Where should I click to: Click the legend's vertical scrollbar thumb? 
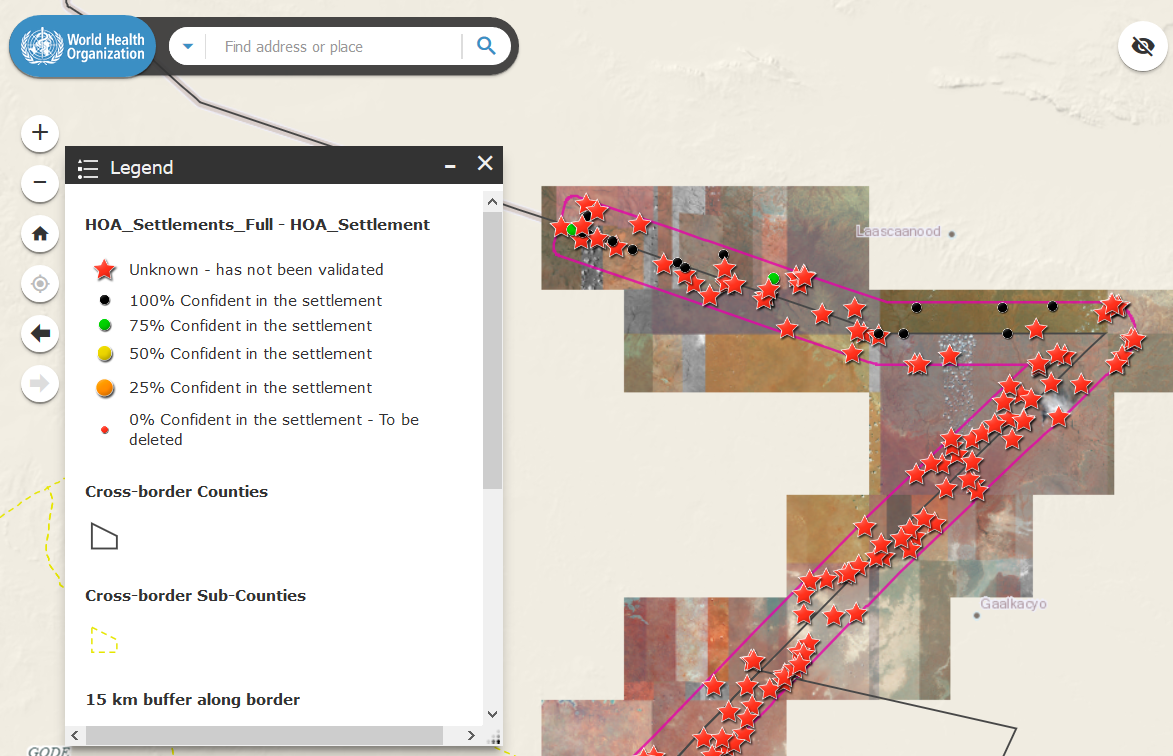tap(491, 350)
